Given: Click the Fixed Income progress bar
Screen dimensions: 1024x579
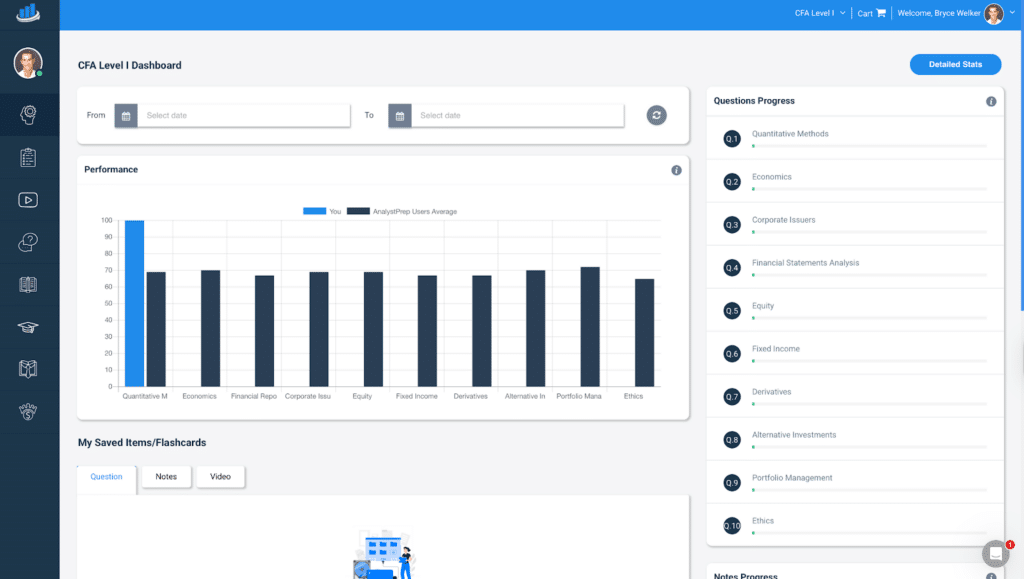Looking at the screenshot, I should click(x=868, y=361).
